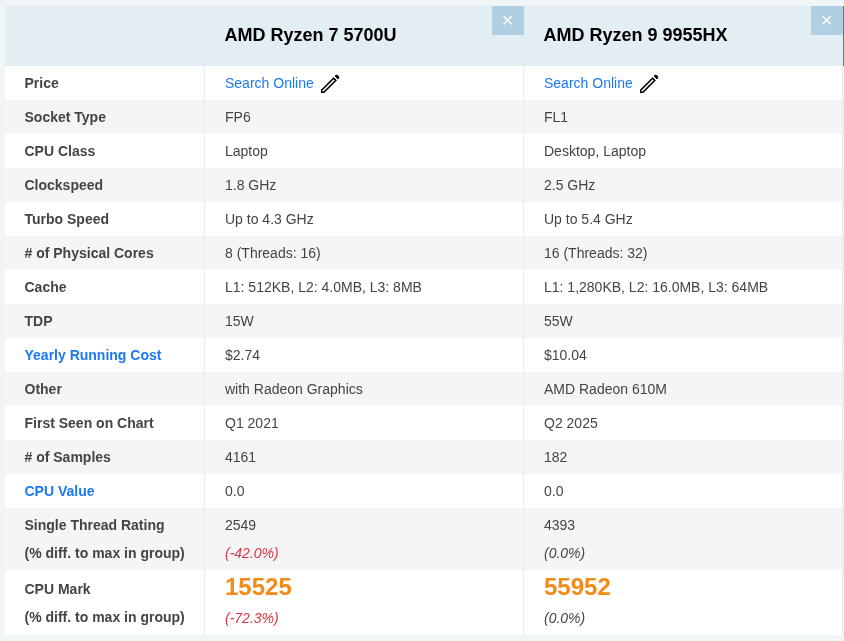The width and height of the screenshot is (844, 641).
Task: Click the AMD Ryzen 7 5700U heading
Action: [x=310, y=35]
